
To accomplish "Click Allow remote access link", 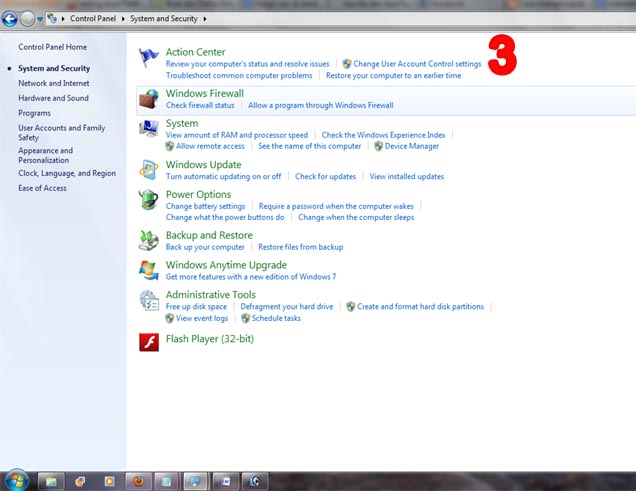I will tap(210, 146).
